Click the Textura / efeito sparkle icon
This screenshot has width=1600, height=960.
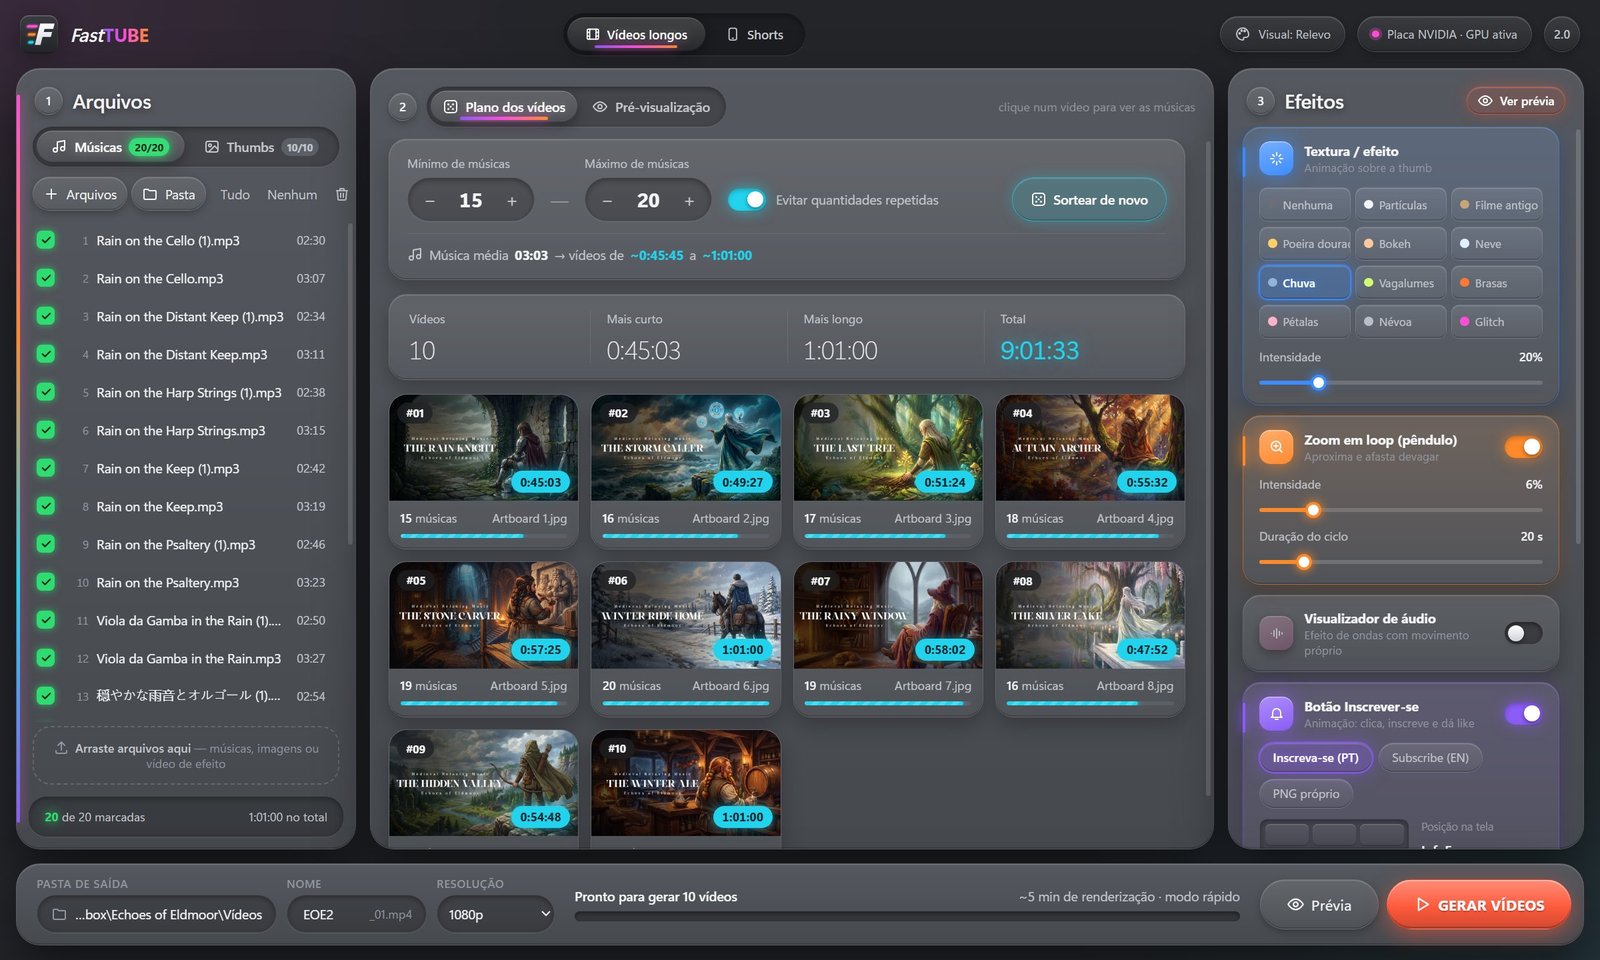pyautogui.click(x=1276, y=158)
